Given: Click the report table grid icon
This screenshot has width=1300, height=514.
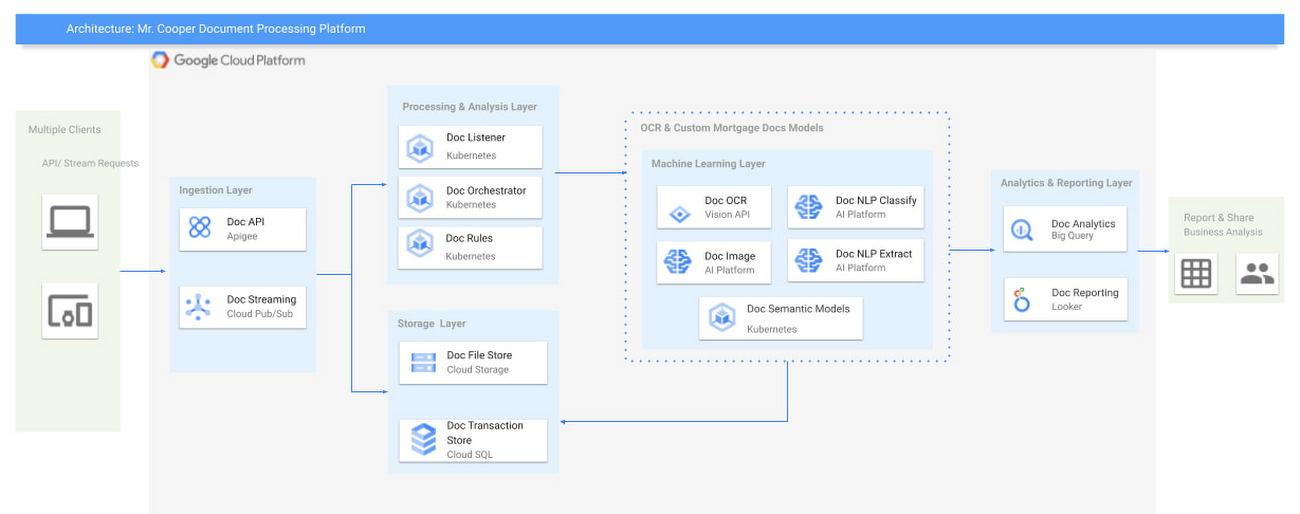Looking at the screenshot, I should pyautogui.click(x=1196, y=273).
